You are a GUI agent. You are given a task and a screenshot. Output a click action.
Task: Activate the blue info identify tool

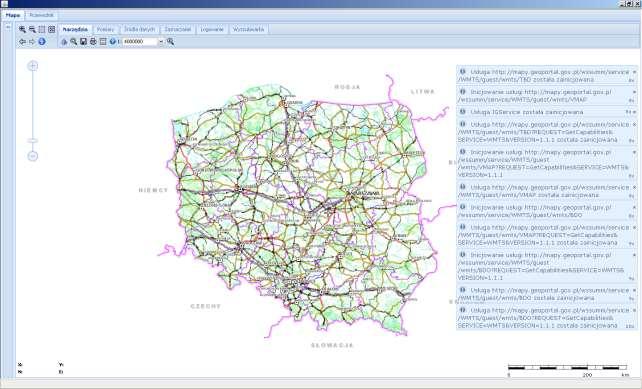42,41
